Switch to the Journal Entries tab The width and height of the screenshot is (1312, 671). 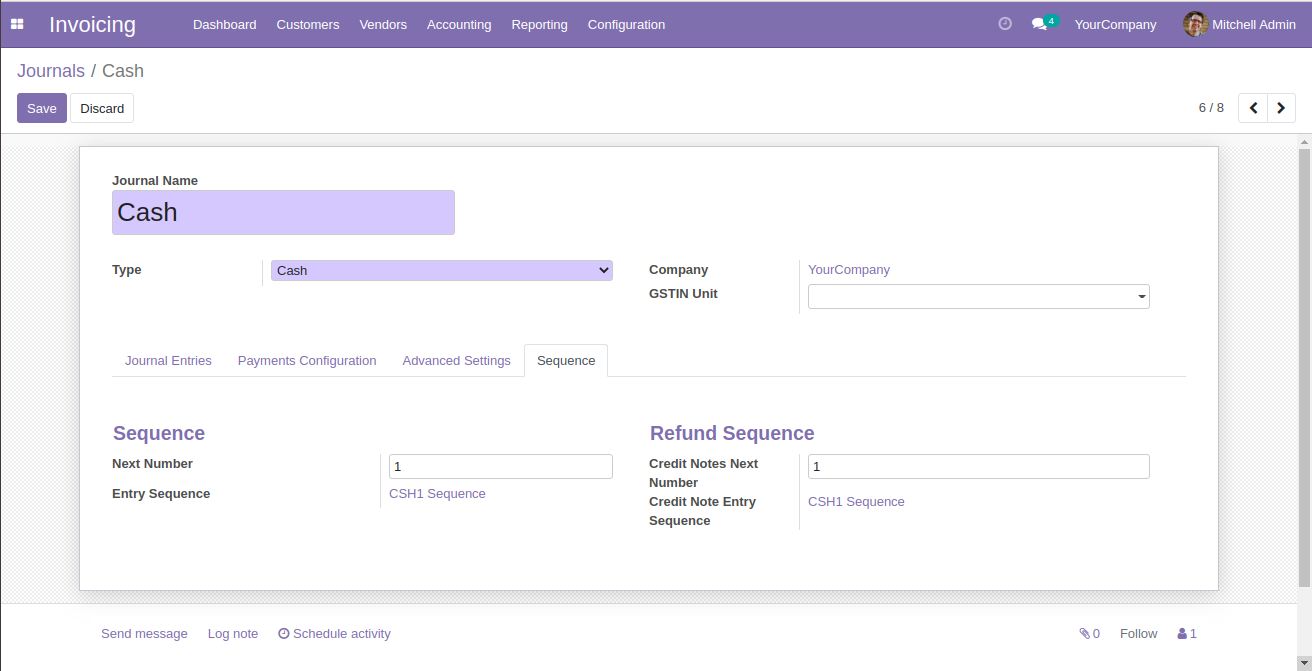click(168, 360)
